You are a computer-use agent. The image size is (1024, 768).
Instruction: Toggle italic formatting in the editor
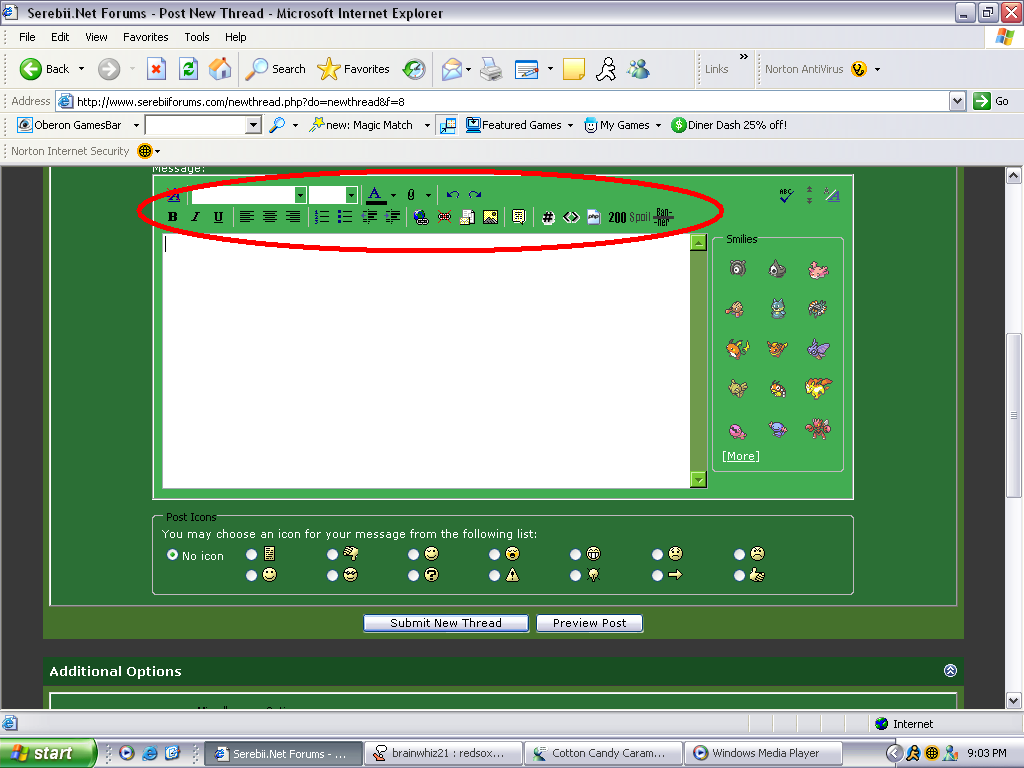coord(196,217)
